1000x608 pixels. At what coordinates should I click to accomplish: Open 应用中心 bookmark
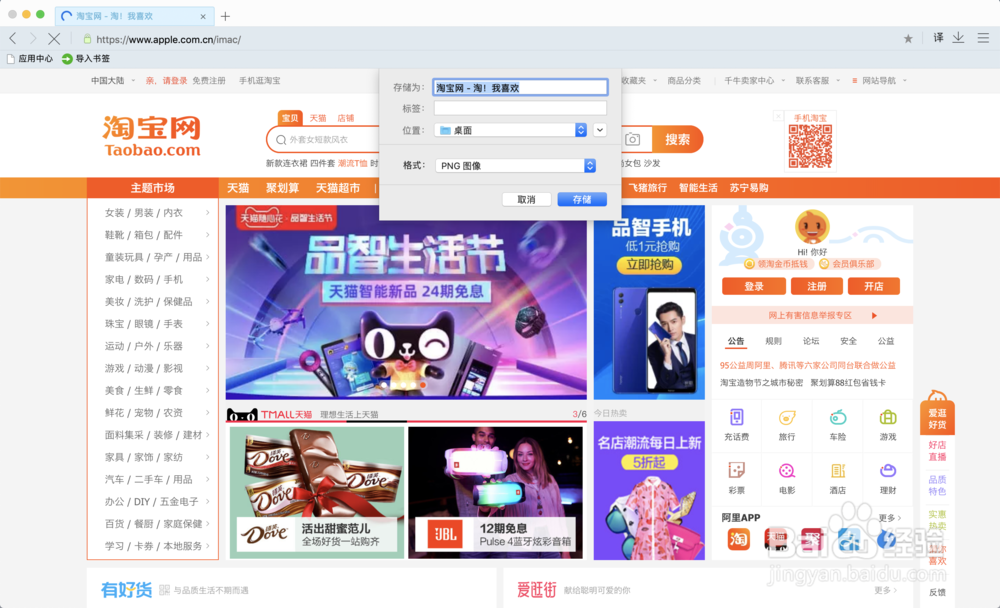[x=29, y=59]
